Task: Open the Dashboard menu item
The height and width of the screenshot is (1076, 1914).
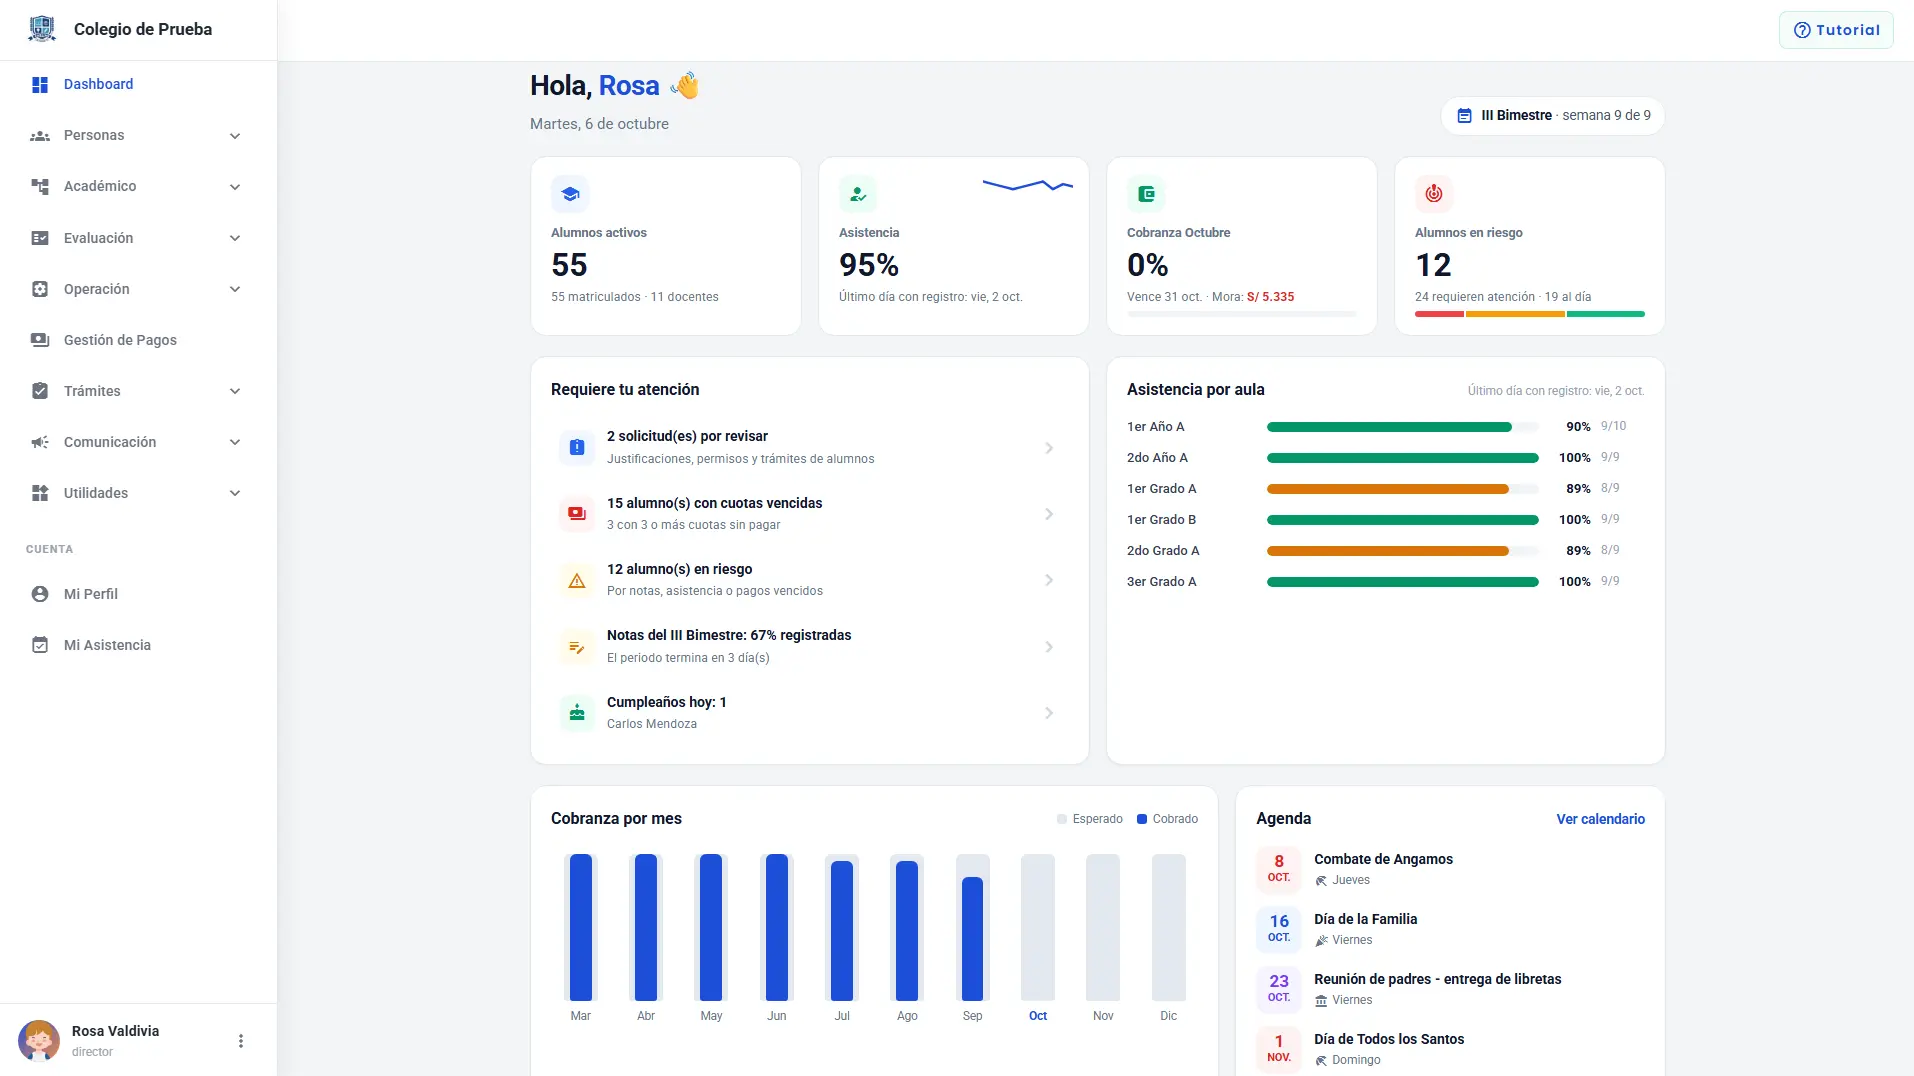Action: (x=138, y=85)
